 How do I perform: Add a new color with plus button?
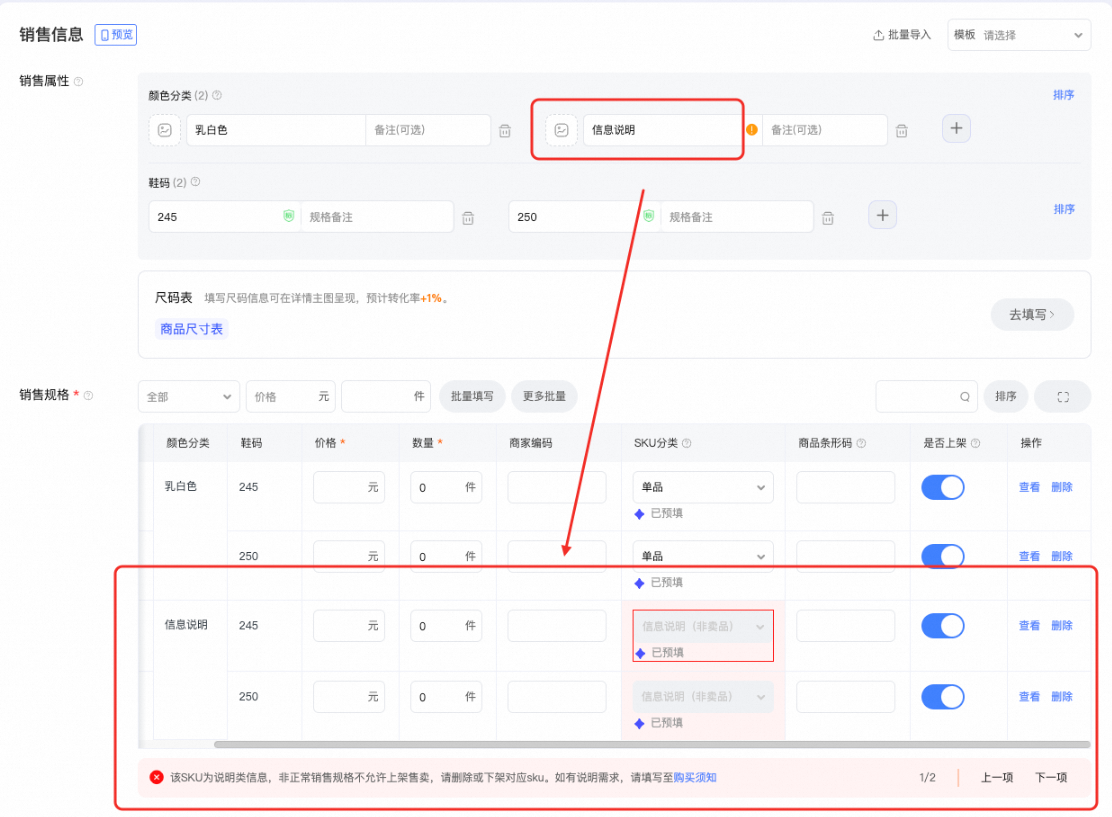pos(956,128)
